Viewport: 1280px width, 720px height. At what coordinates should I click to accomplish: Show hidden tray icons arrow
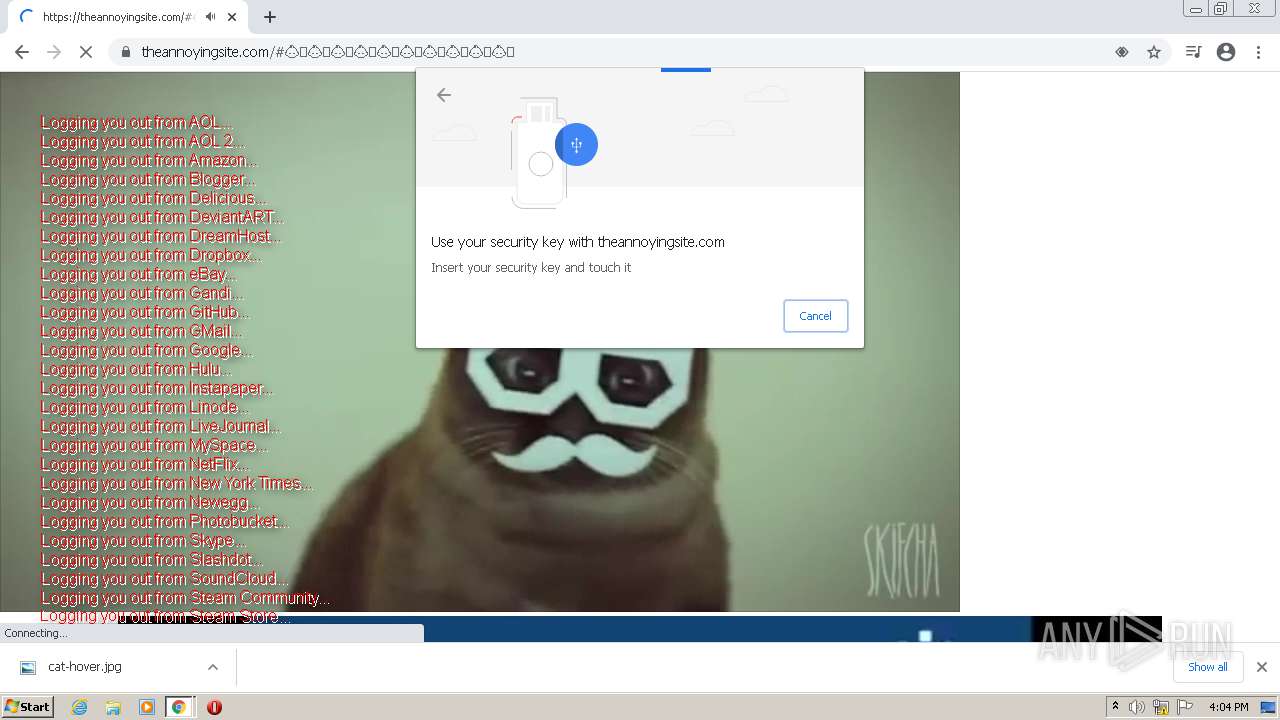[1115, 707]
